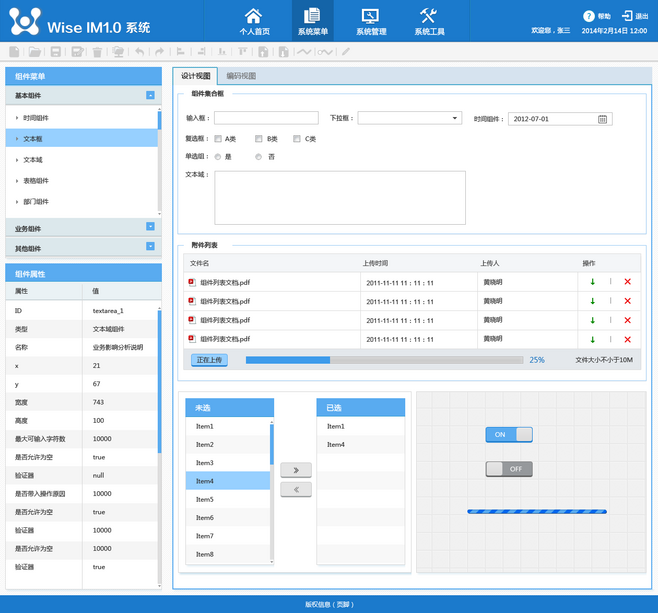Click the 正在上传 button
Screen dimensions: 658x613
point(209,360)
